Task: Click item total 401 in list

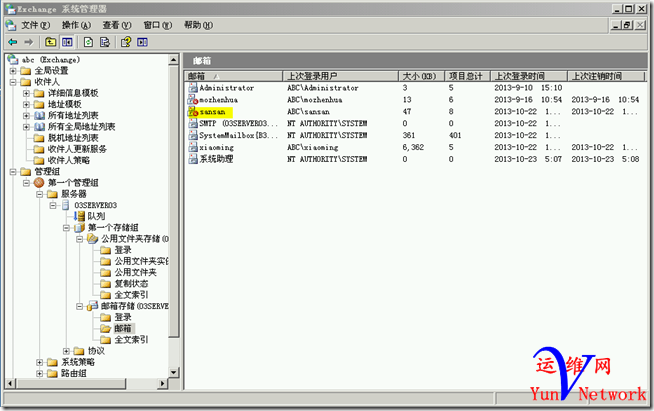Action: (455, 135)
